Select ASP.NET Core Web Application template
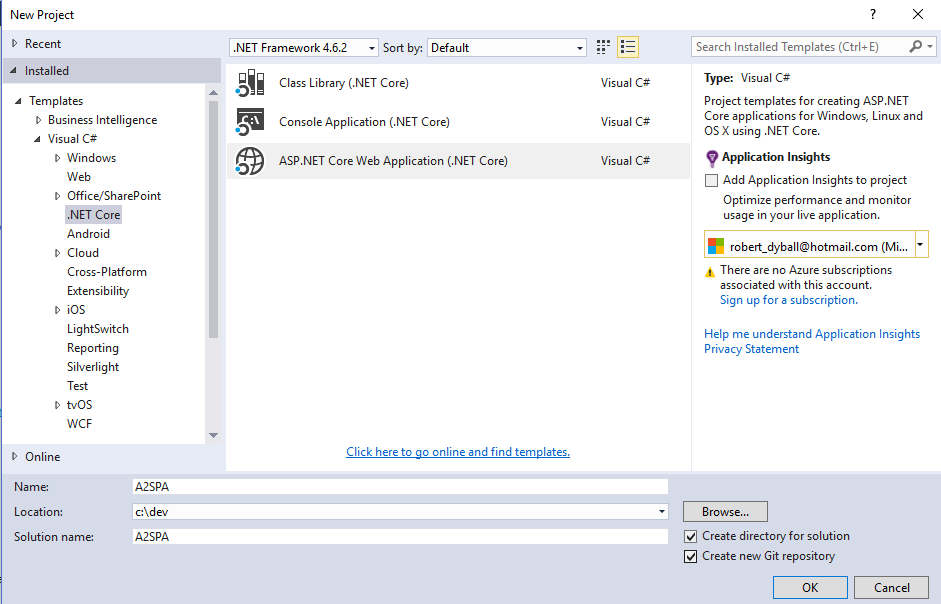 coord(458,161)
